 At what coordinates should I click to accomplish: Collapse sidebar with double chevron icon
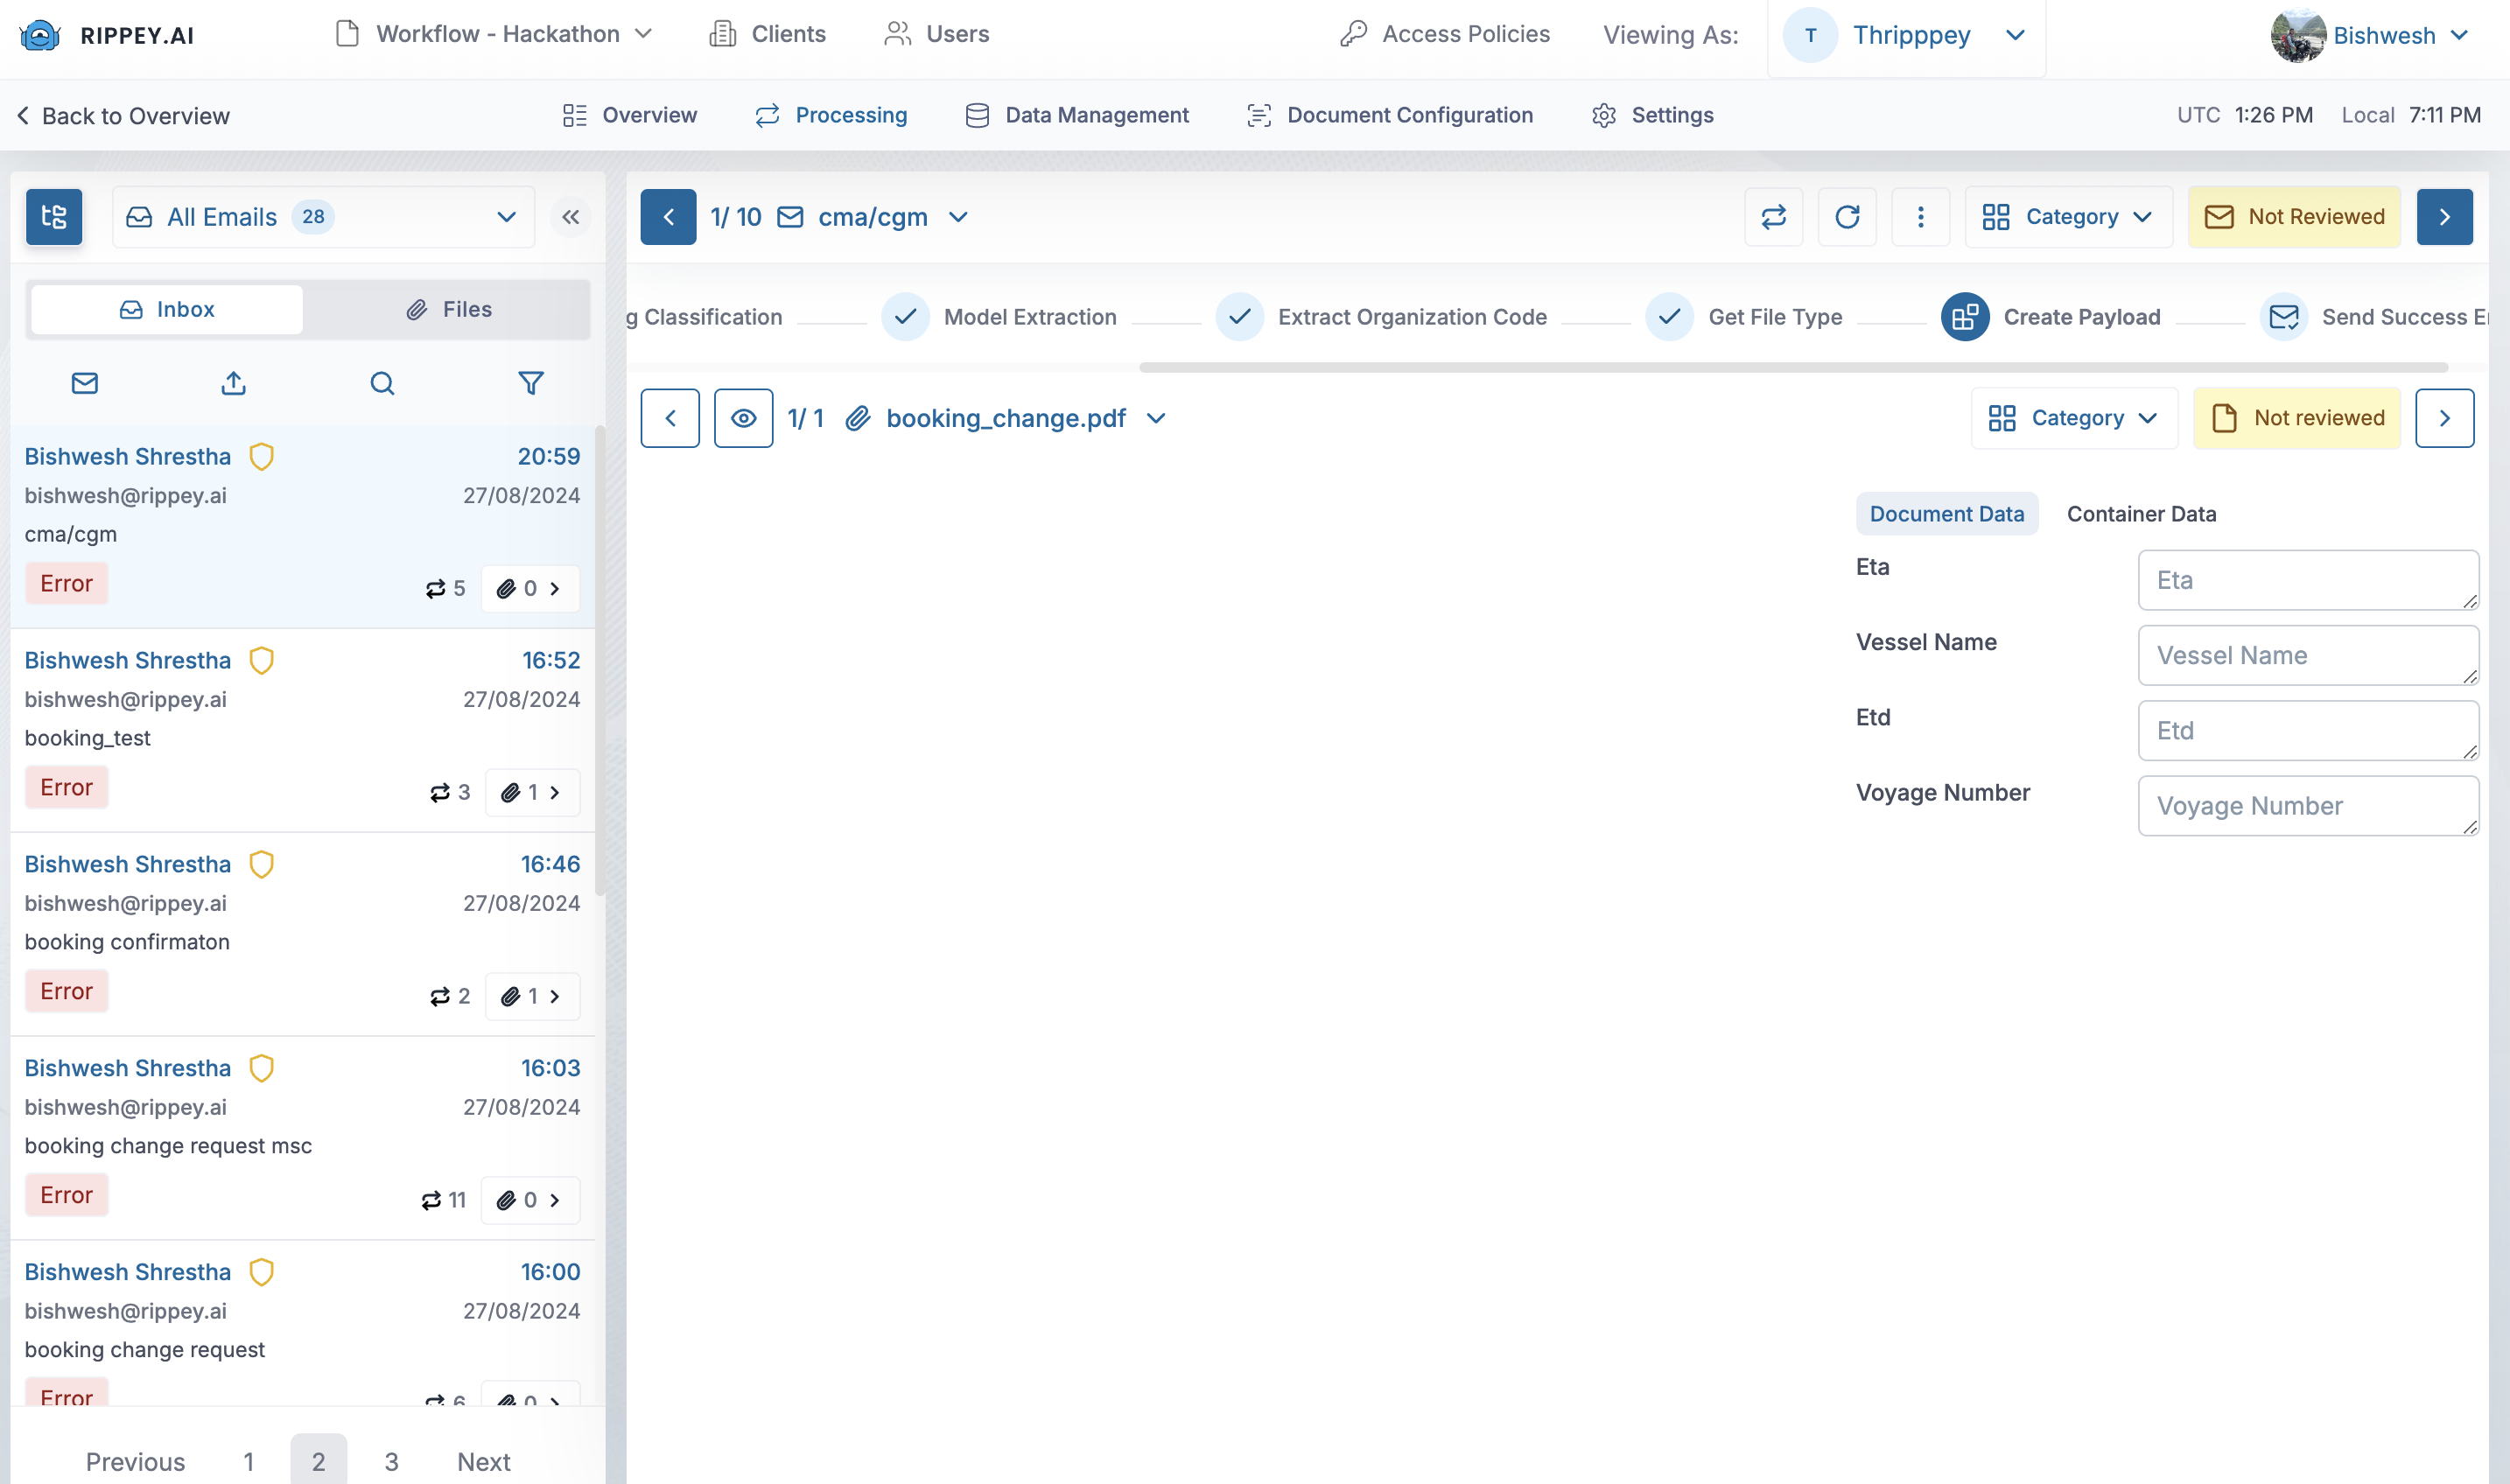[570, 217]
